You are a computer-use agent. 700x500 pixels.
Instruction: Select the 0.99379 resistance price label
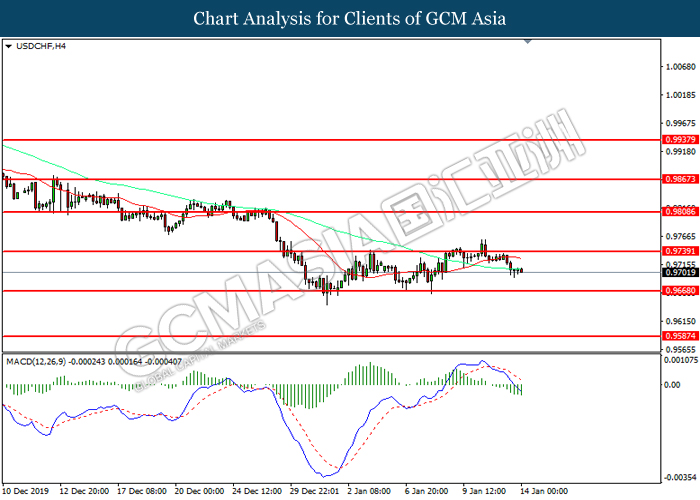[679, 140]
